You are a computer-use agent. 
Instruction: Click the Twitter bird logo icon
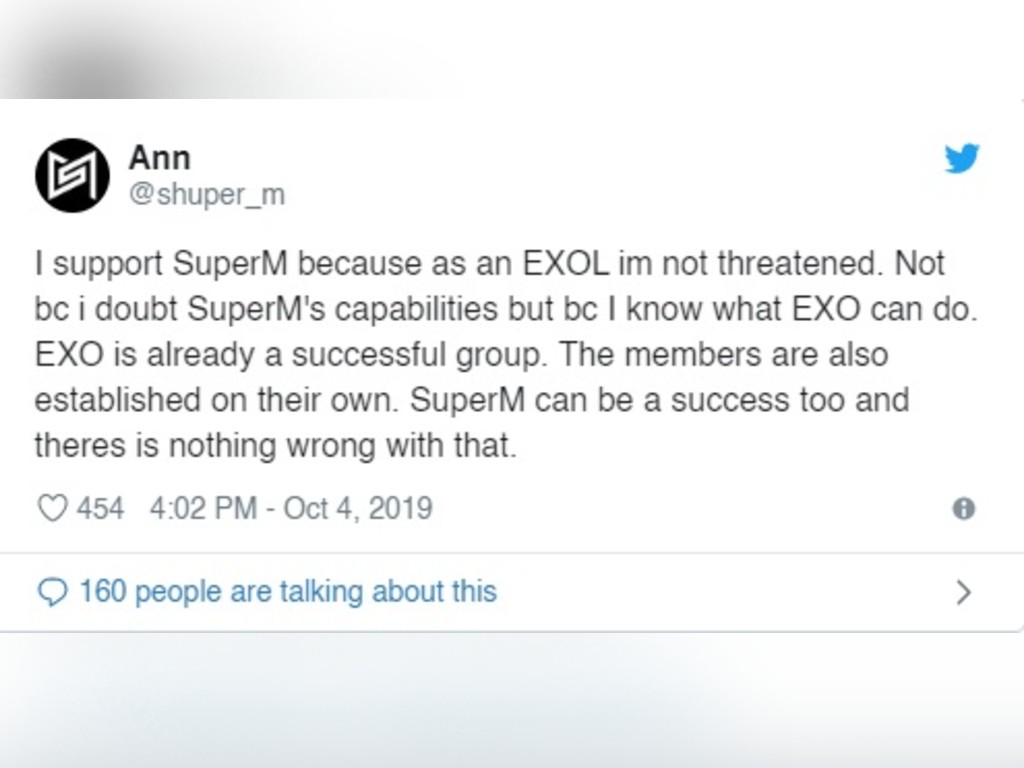962,158
